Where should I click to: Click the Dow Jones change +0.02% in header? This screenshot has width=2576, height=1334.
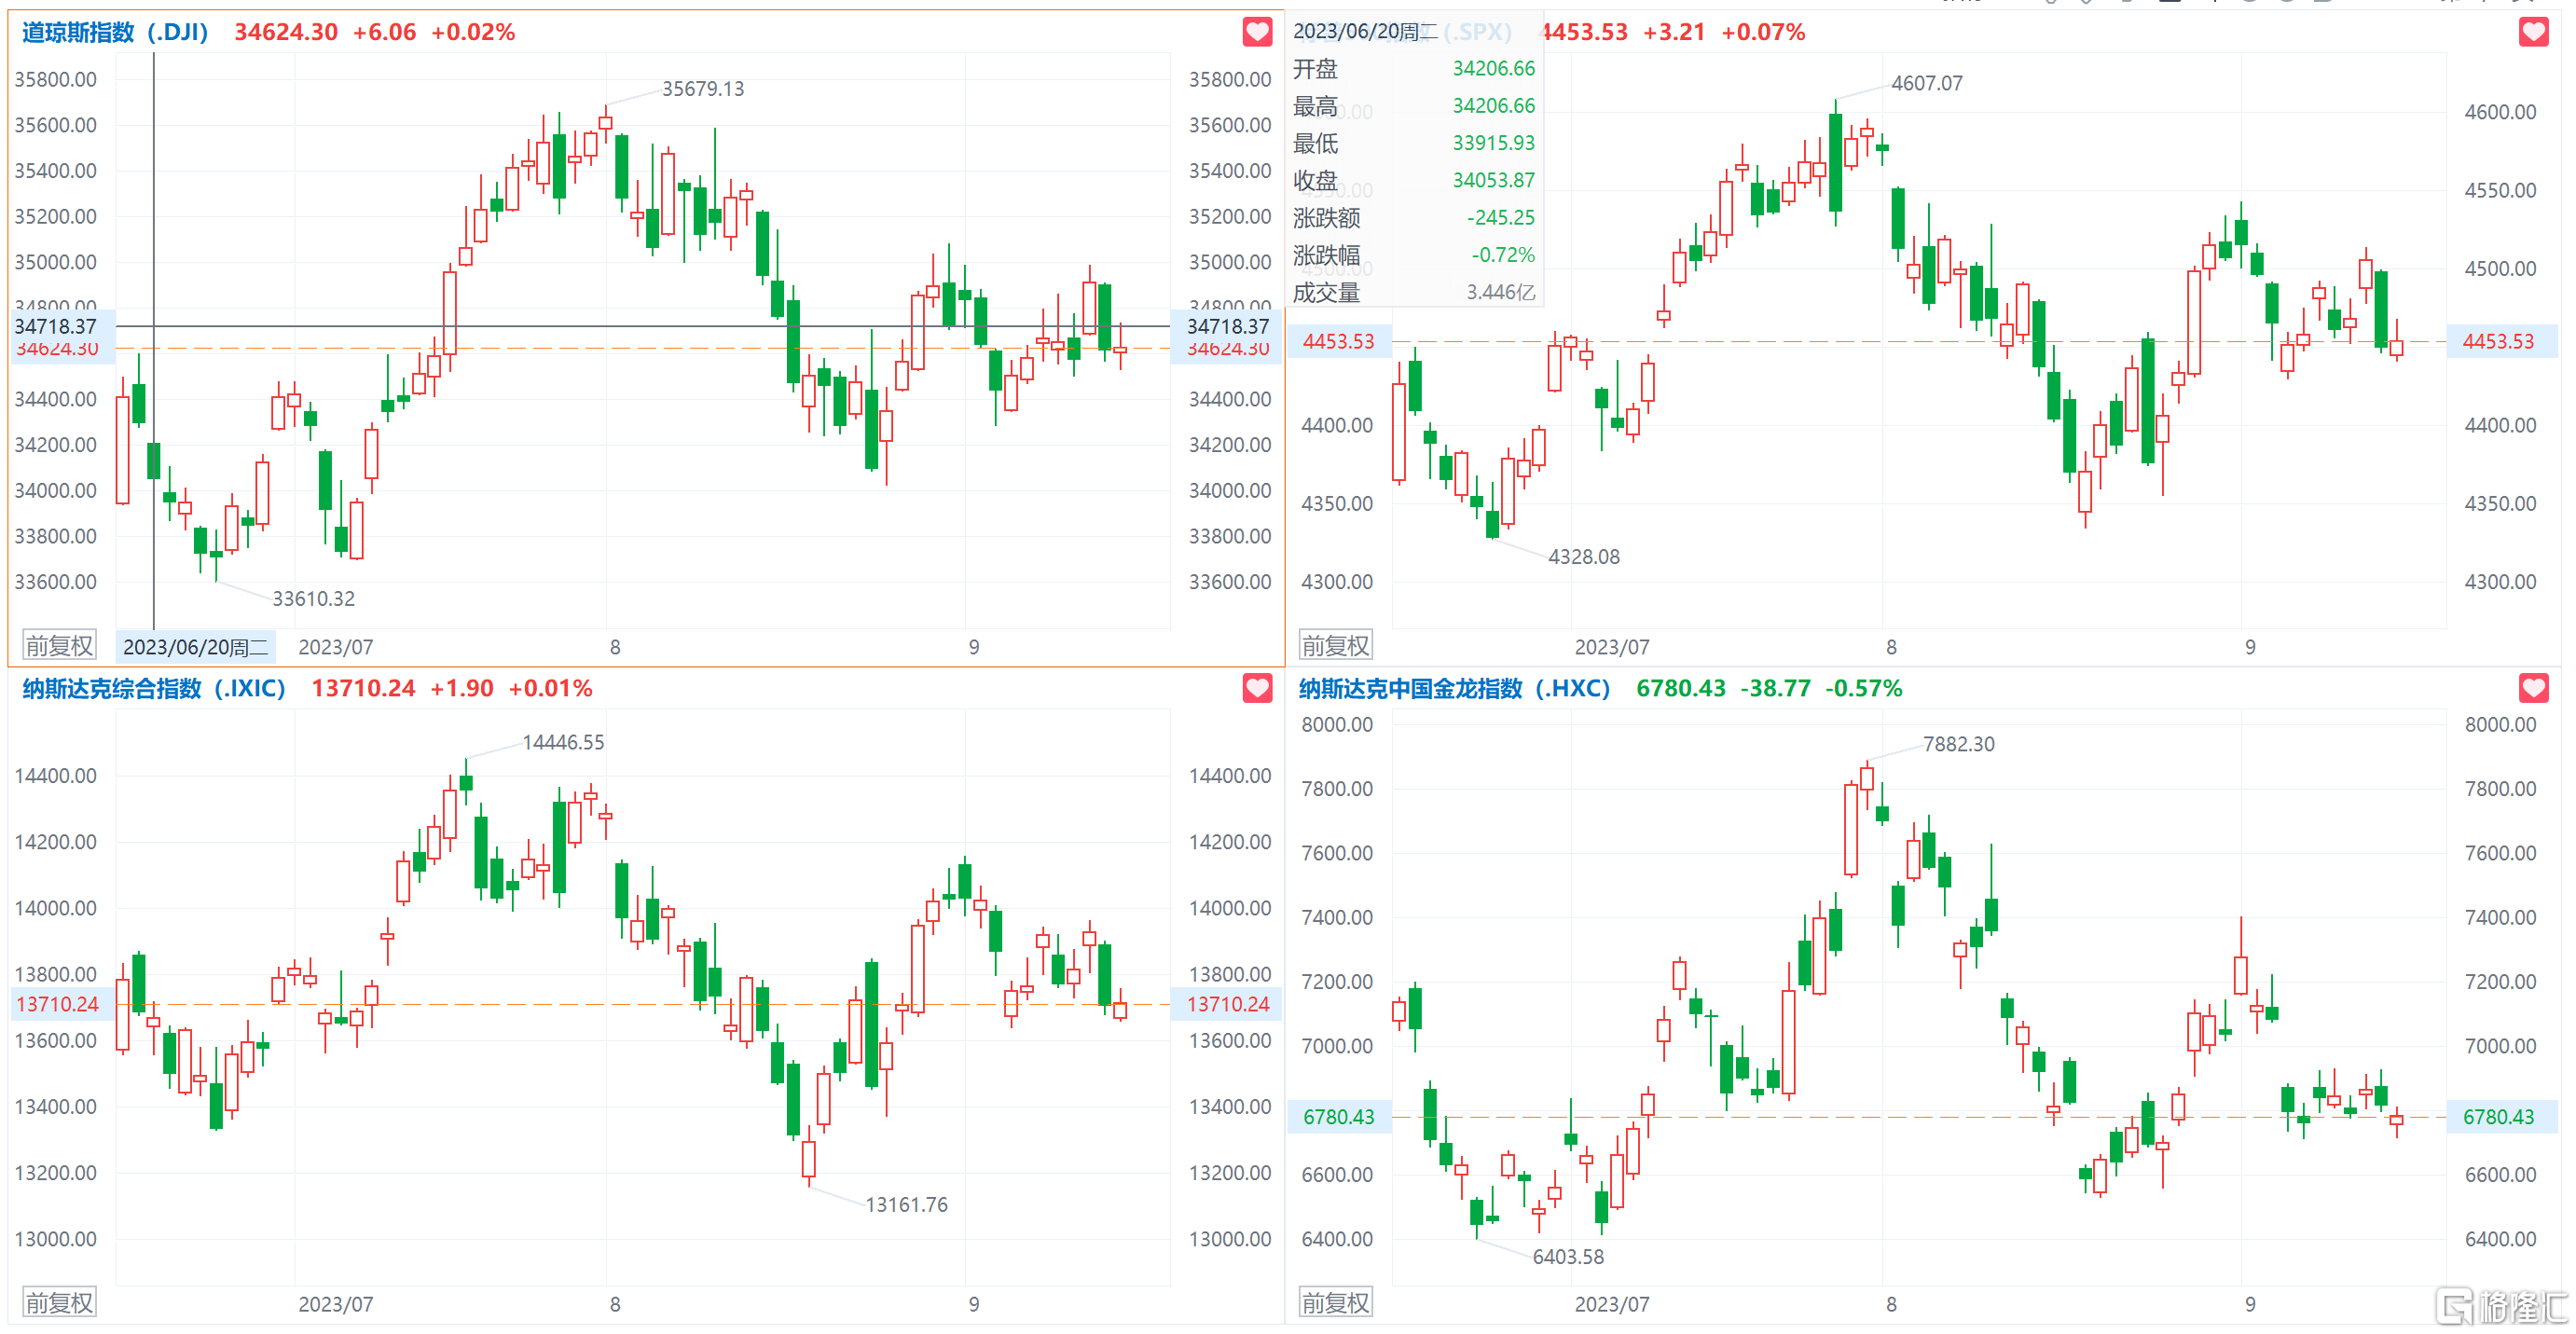473,32
